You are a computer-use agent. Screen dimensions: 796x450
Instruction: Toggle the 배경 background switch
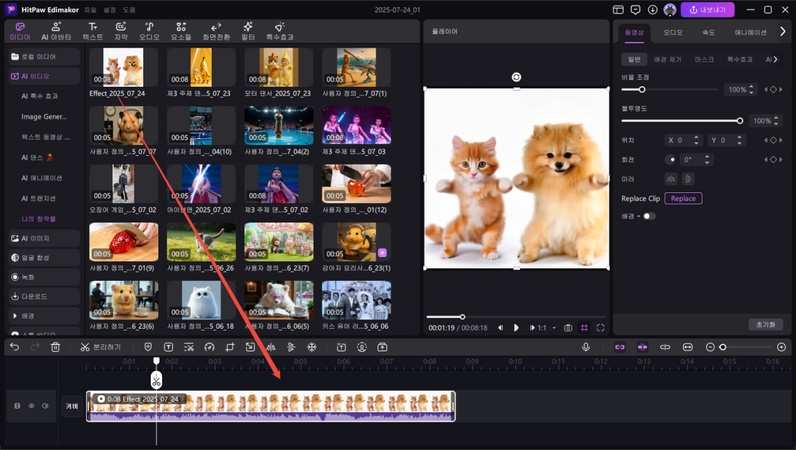649,216
